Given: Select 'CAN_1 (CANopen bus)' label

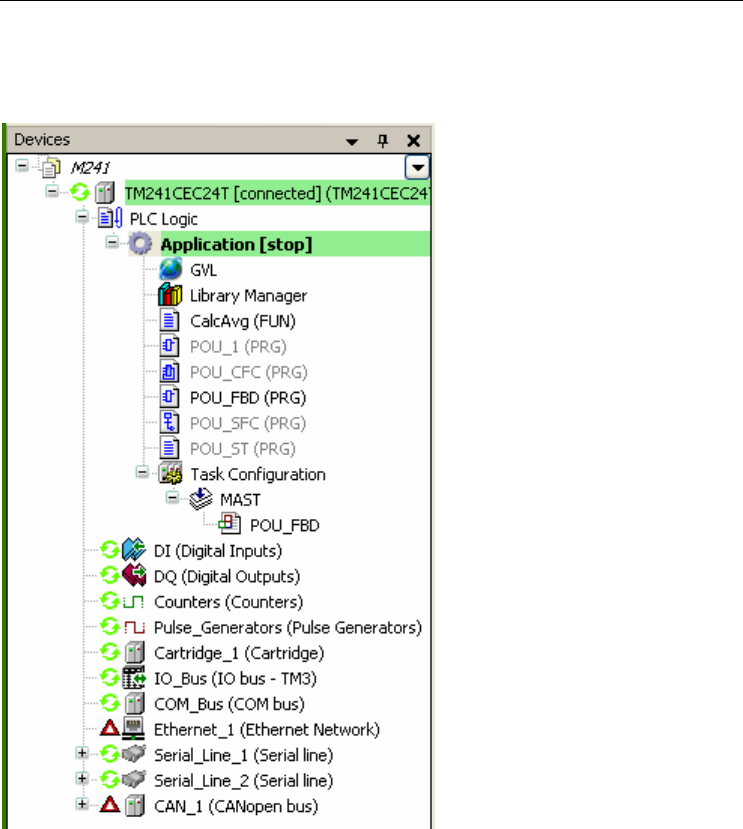Looking at the screenshot, I should coord(236,807).
